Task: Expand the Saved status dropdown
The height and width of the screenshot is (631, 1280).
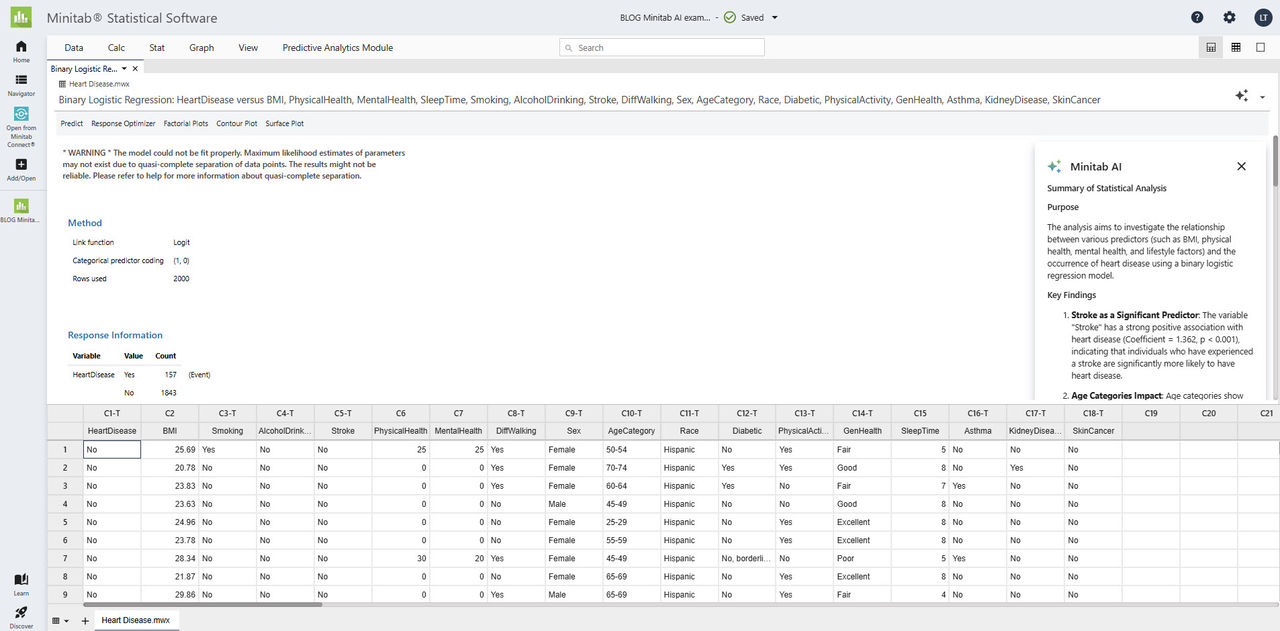Action: [x=776, y=17]
